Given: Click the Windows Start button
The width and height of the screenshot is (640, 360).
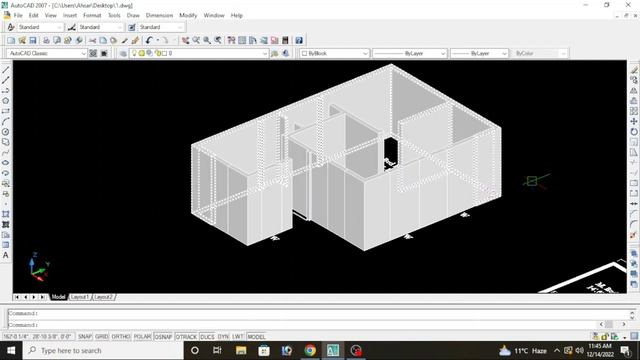Looking at the screenshot, I should [x=11, y=351].
